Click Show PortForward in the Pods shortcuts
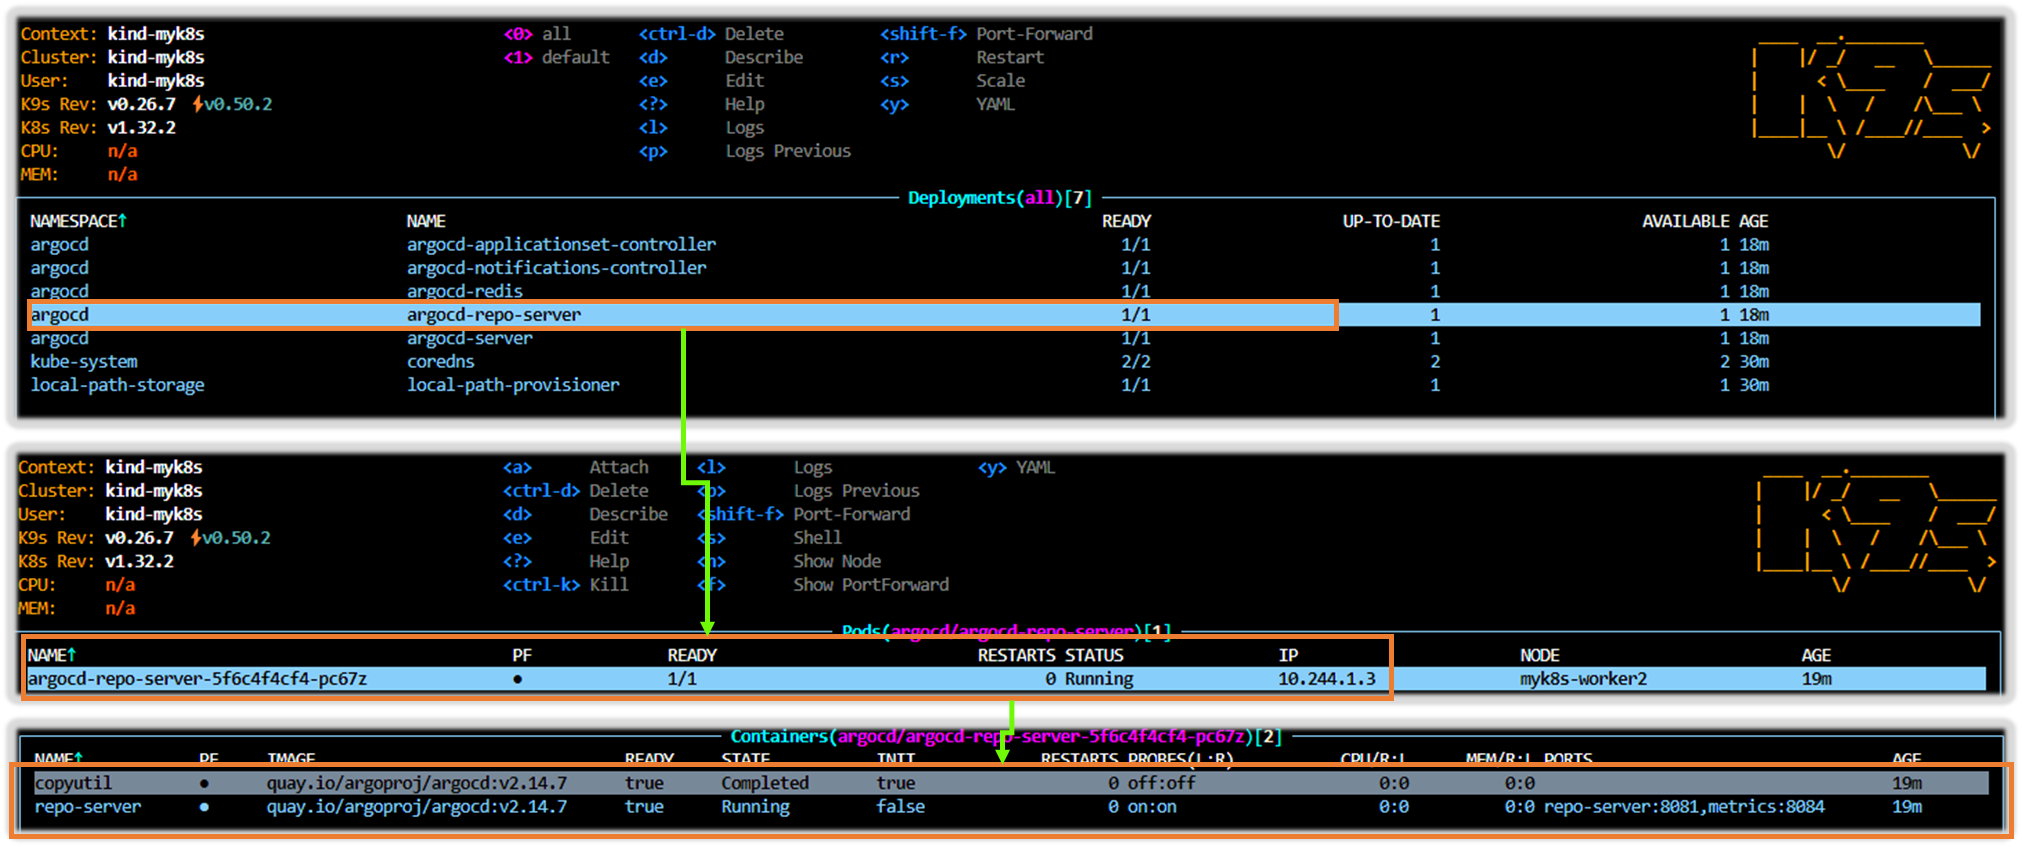The width and height of the screenshot is (2022, 847). point(871,585)
